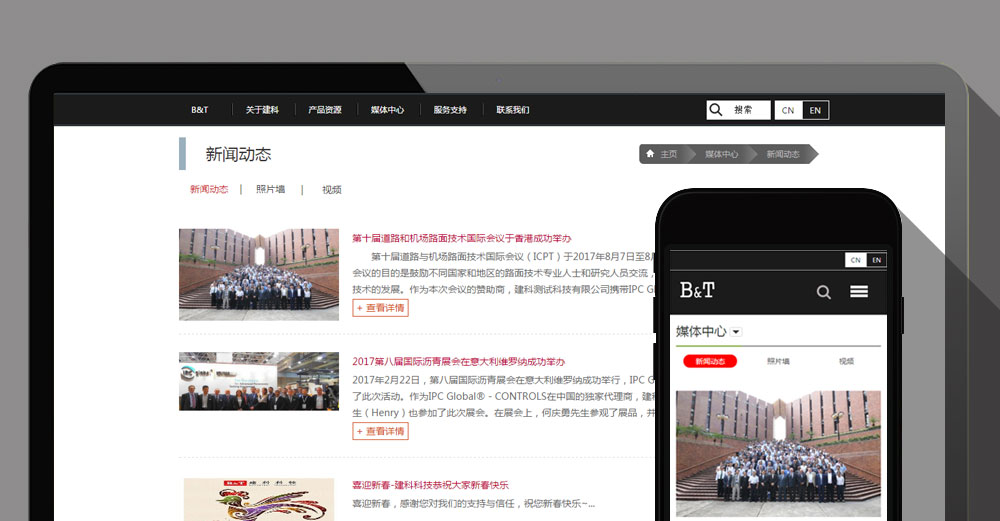1000x521 pixels.
Task: Click the home icon in breadcrumb
Action: (x=650, y=154)
